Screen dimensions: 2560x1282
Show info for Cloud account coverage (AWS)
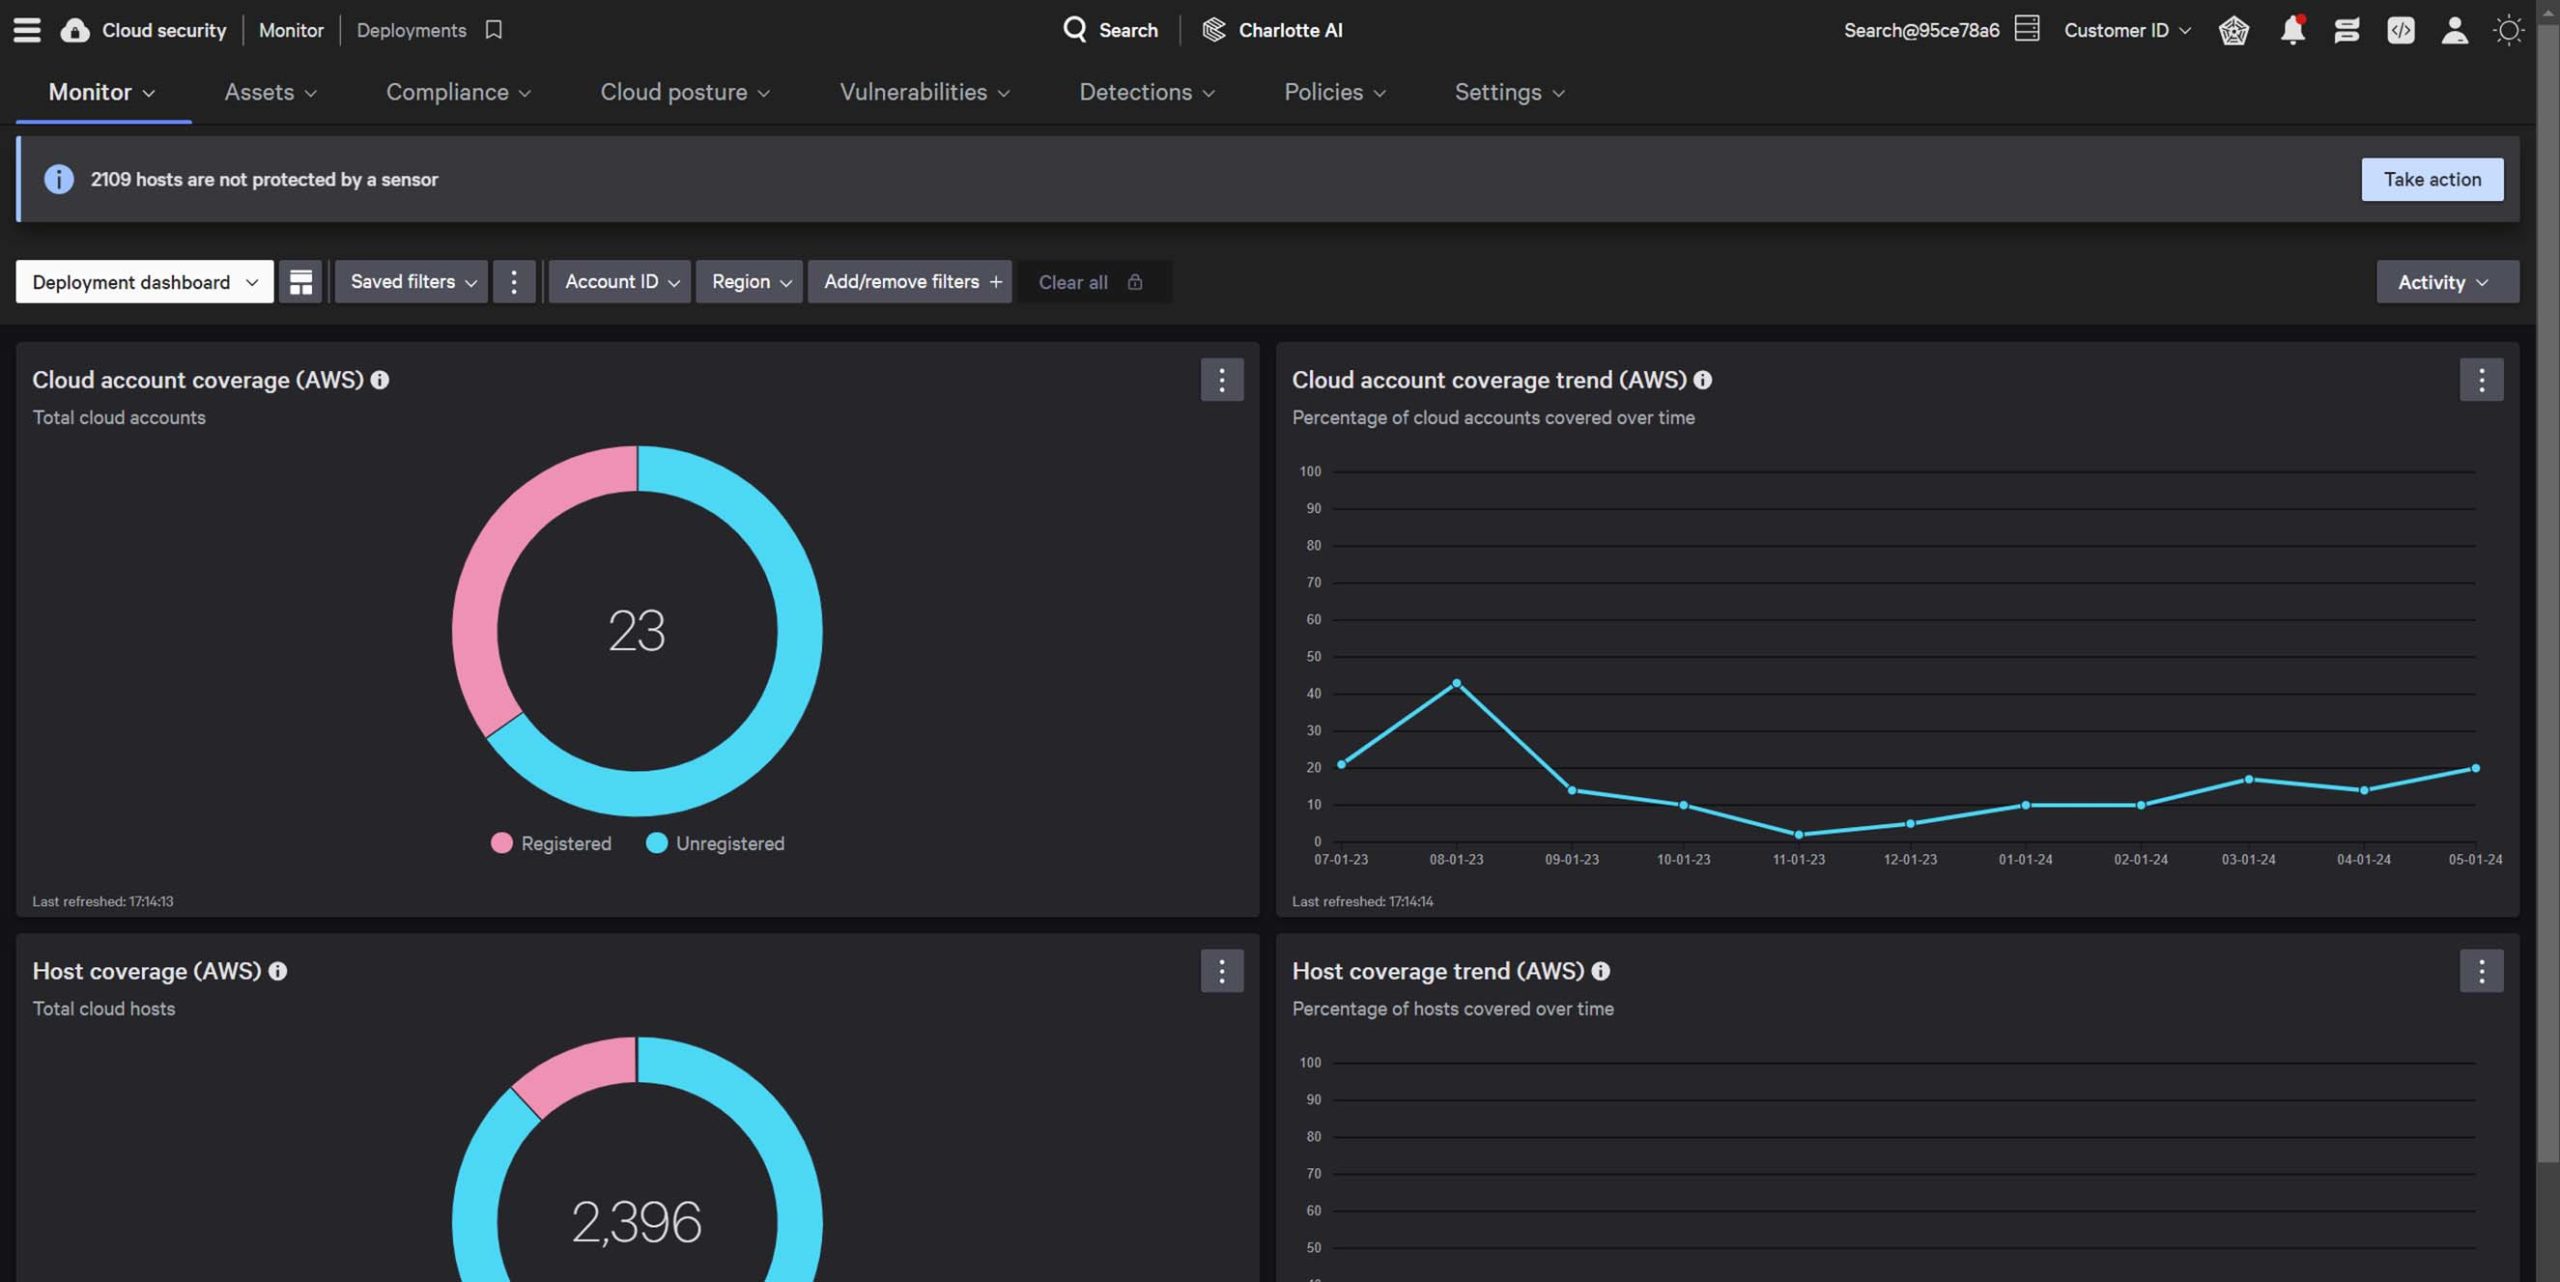coord(380,380)
